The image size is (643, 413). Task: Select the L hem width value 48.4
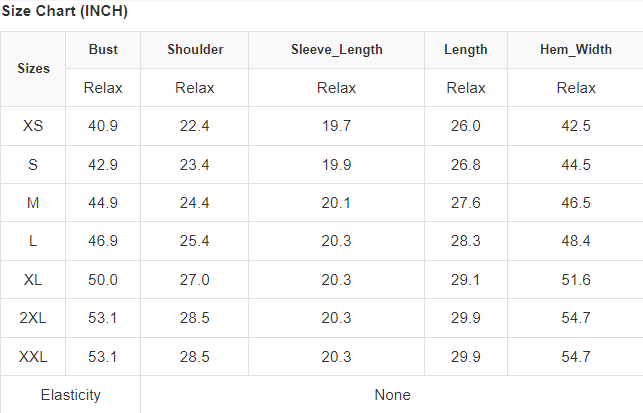(576, 241)
